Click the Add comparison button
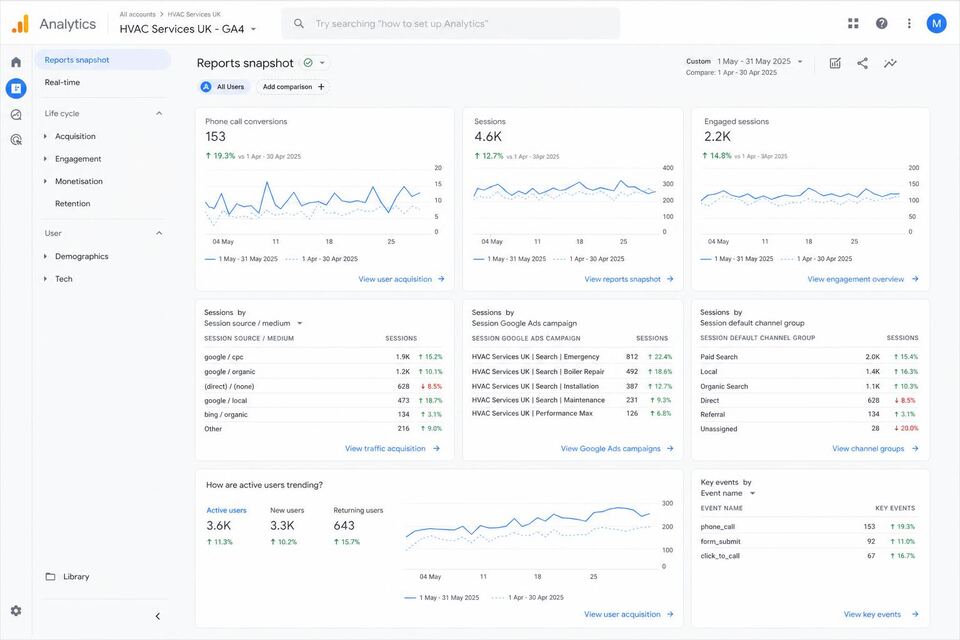This screenshot has width=960, height=640. click(x=293, y=87)
